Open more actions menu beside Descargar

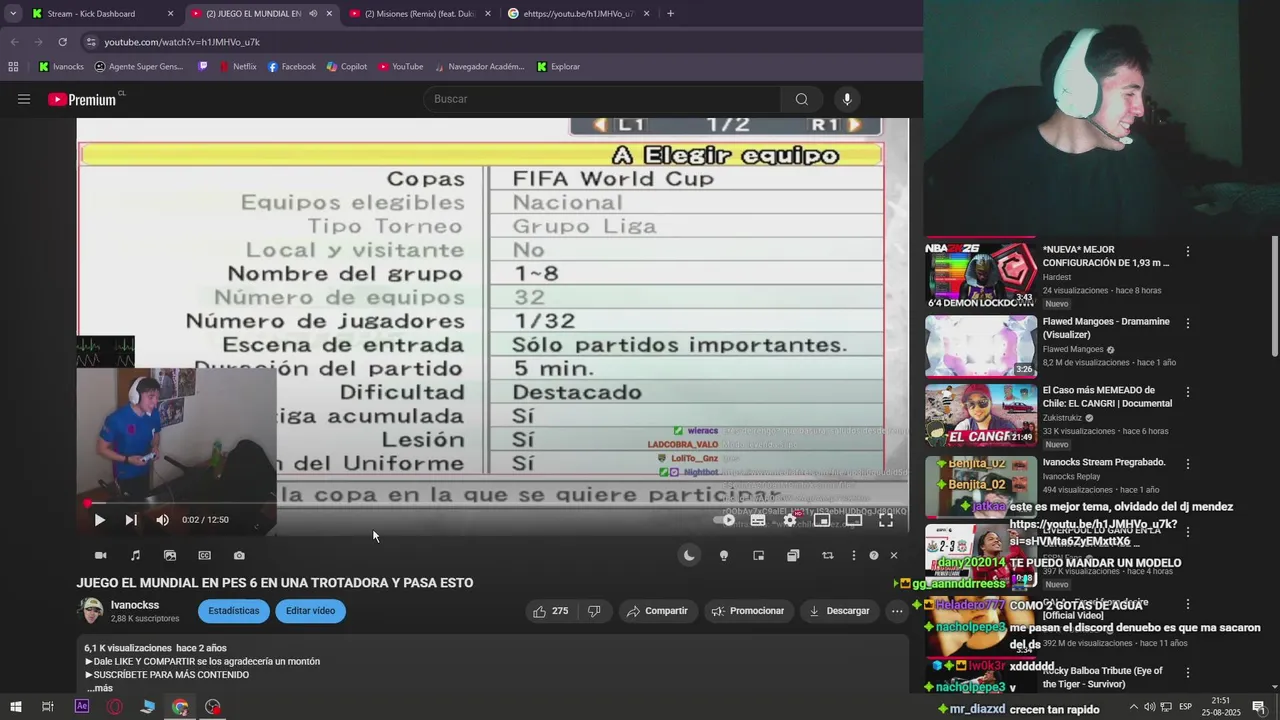897,611
